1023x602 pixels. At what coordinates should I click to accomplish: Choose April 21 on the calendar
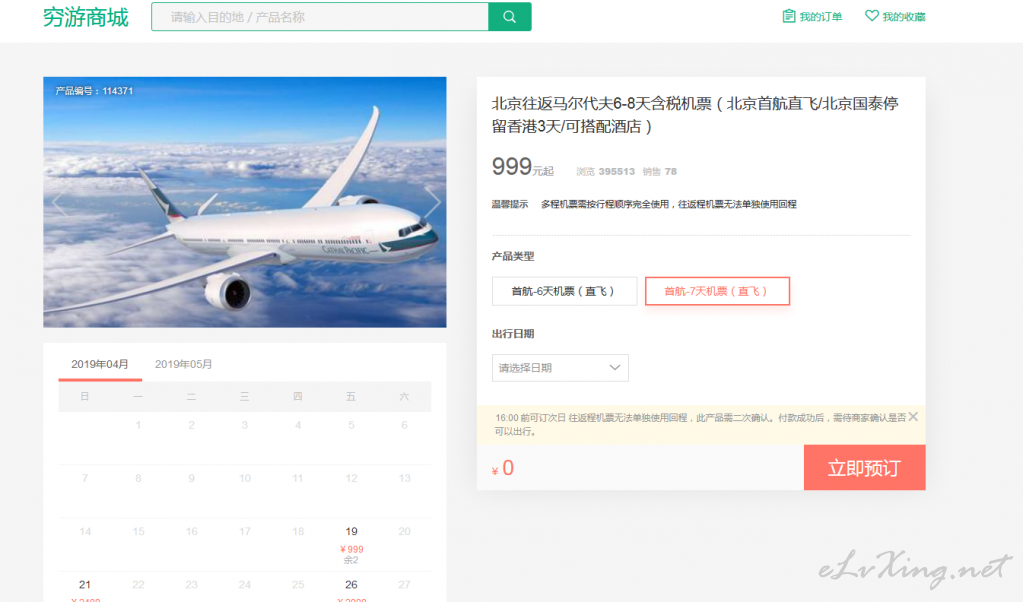coord(85,585)
